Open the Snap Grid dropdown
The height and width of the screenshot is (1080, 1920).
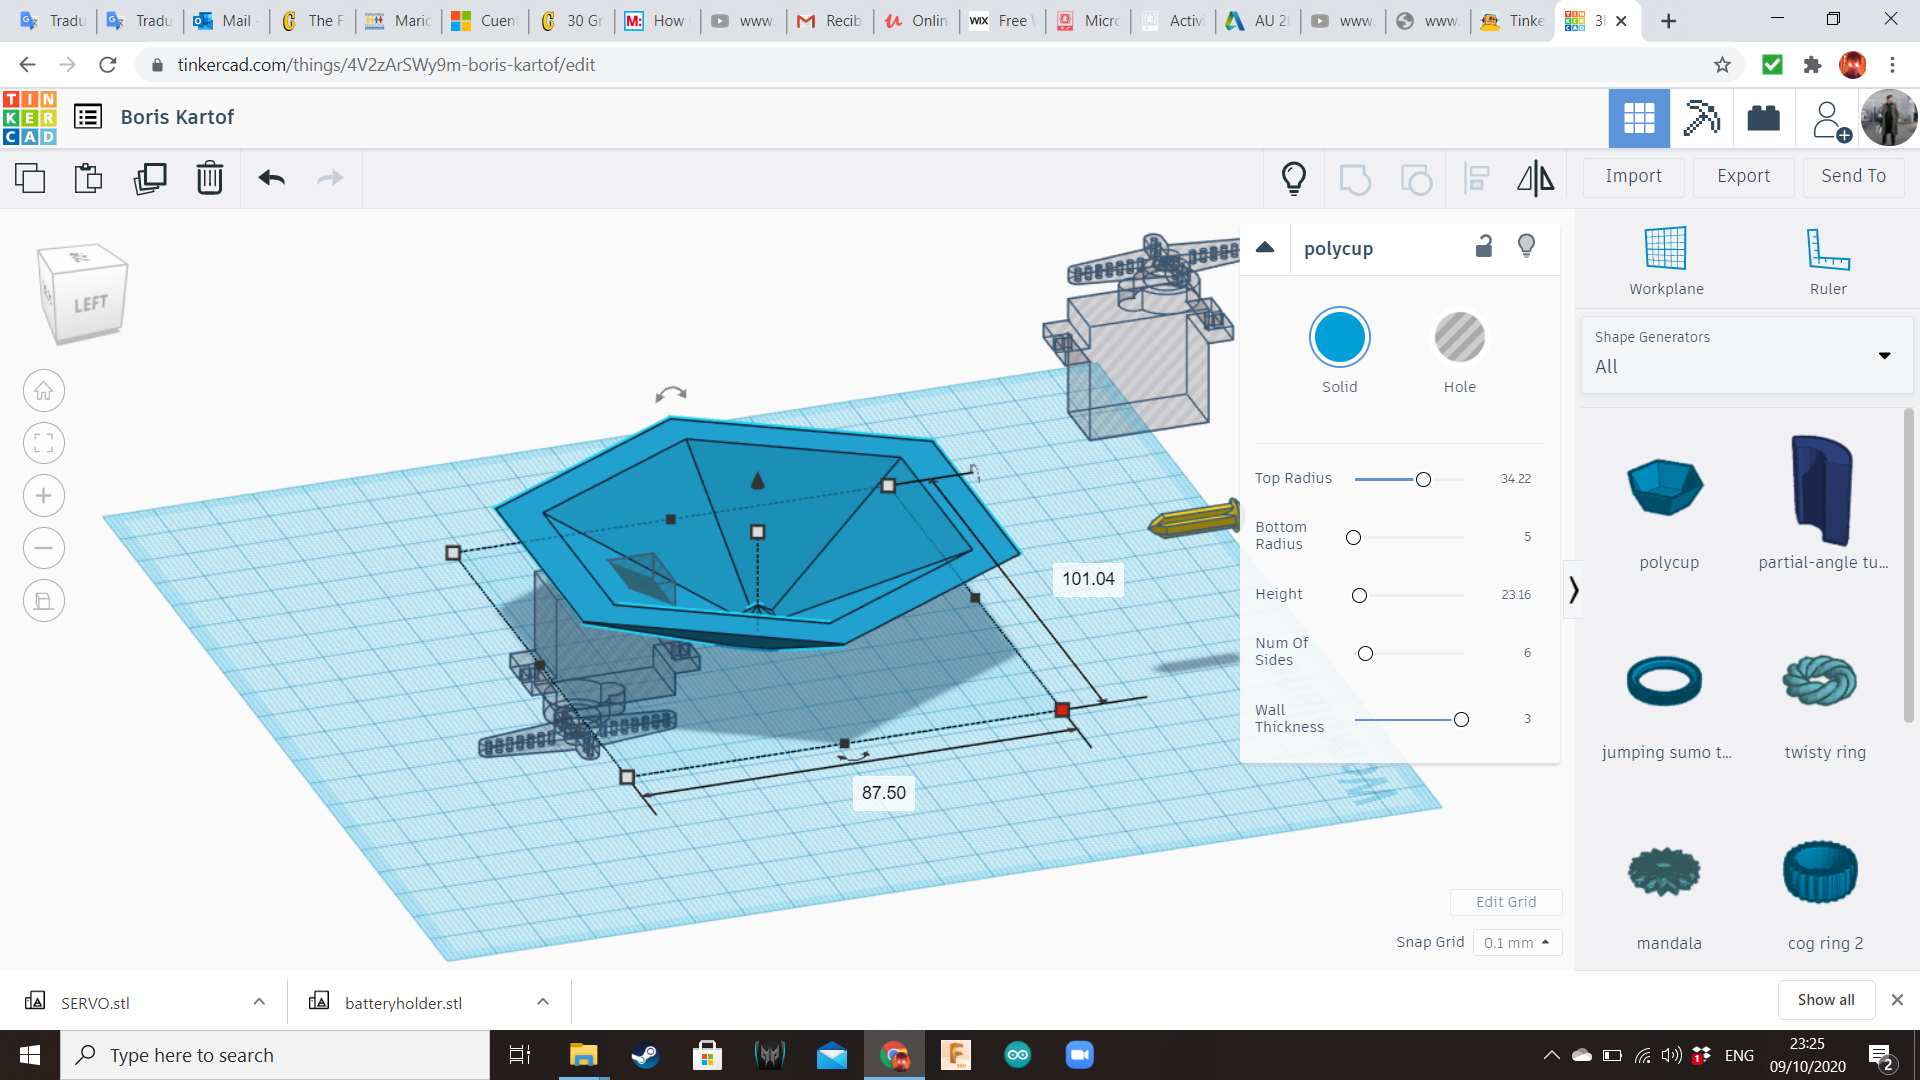coord(1517,943)
